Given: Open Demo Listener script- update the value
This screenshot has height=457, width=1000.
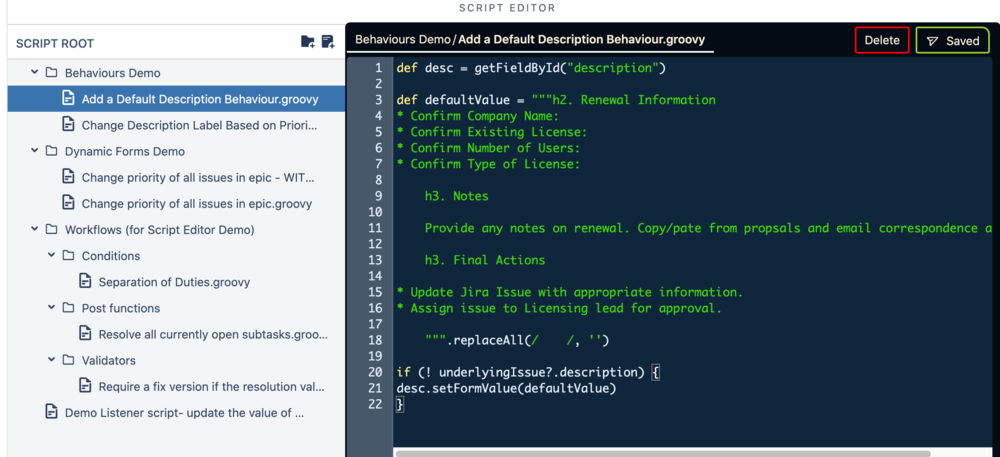Looking at the screenshot, I should [184, 412].
